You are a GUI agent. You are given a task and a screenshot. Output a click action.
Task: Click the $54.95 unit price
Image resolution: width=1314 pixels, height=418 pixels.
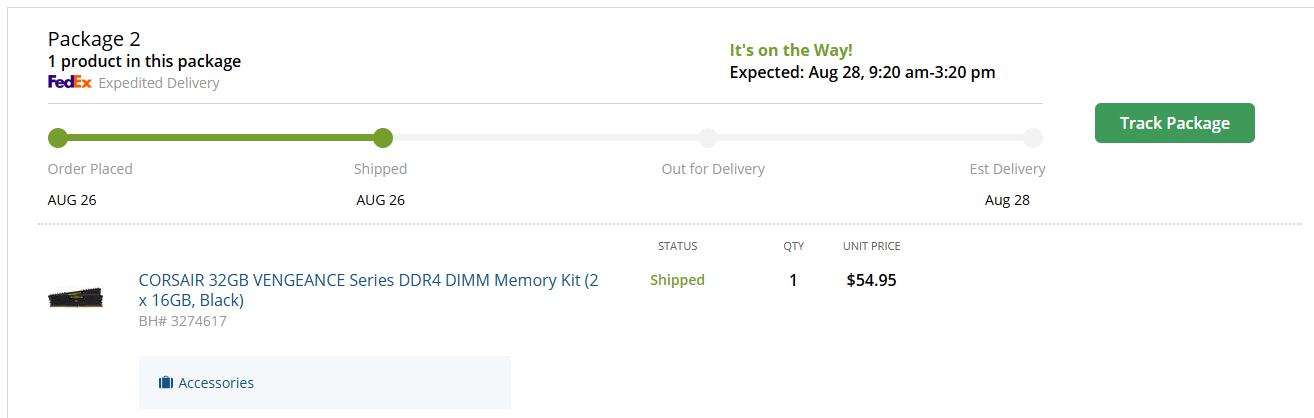871,280
